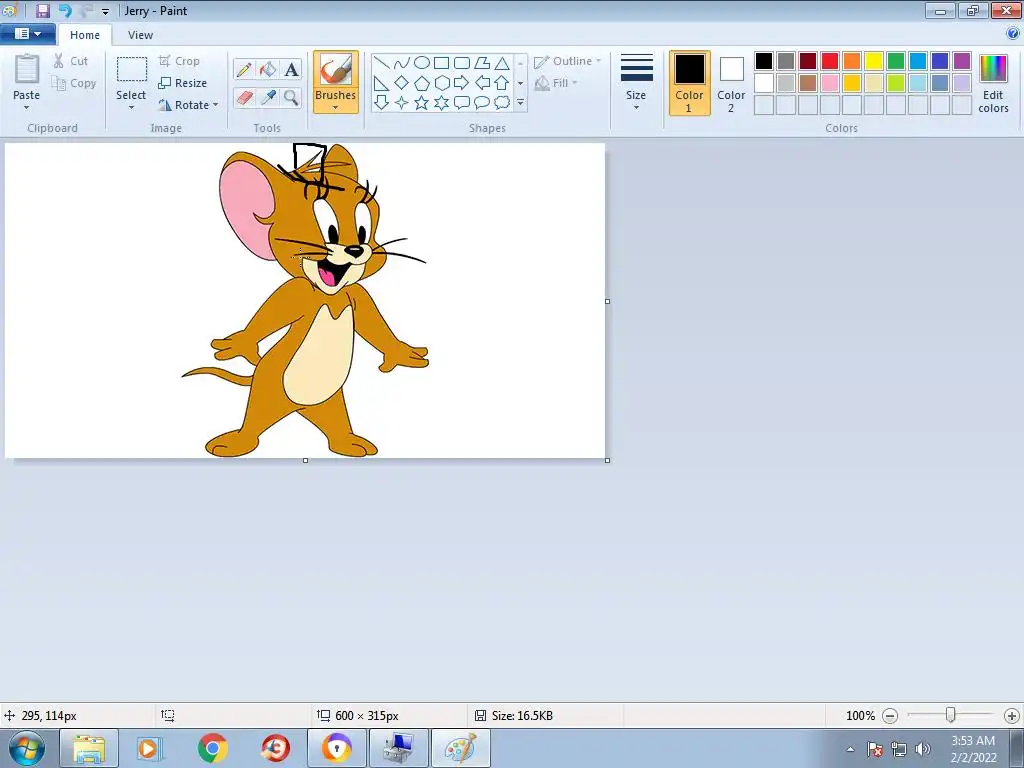
Task: Open the Brushes dropdown arrow
Action: click(335, 107)
